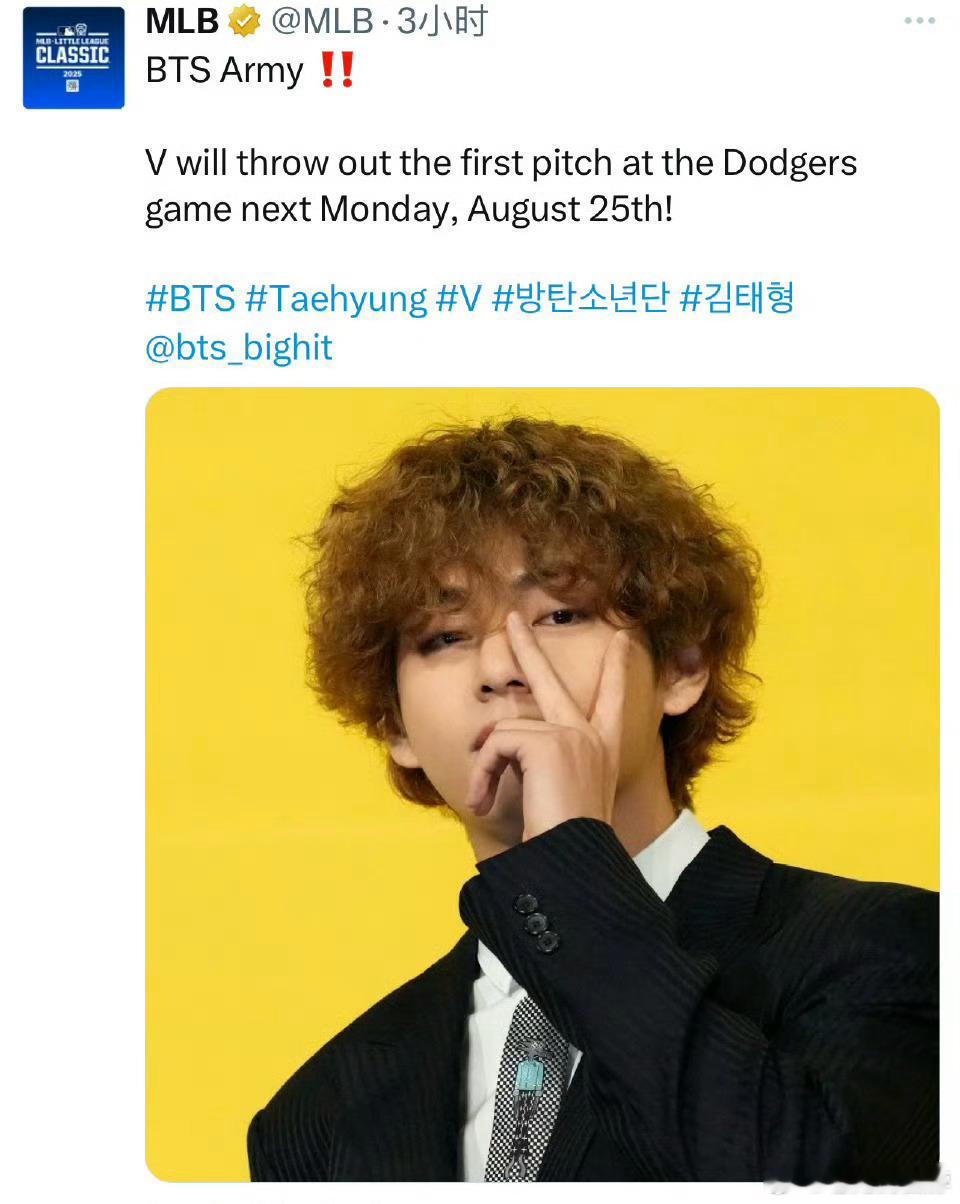Screen dimensions: 960x1204
Task: Click the red double exclamation emoji
Action: pyautogui.click(x=337, y=72)
